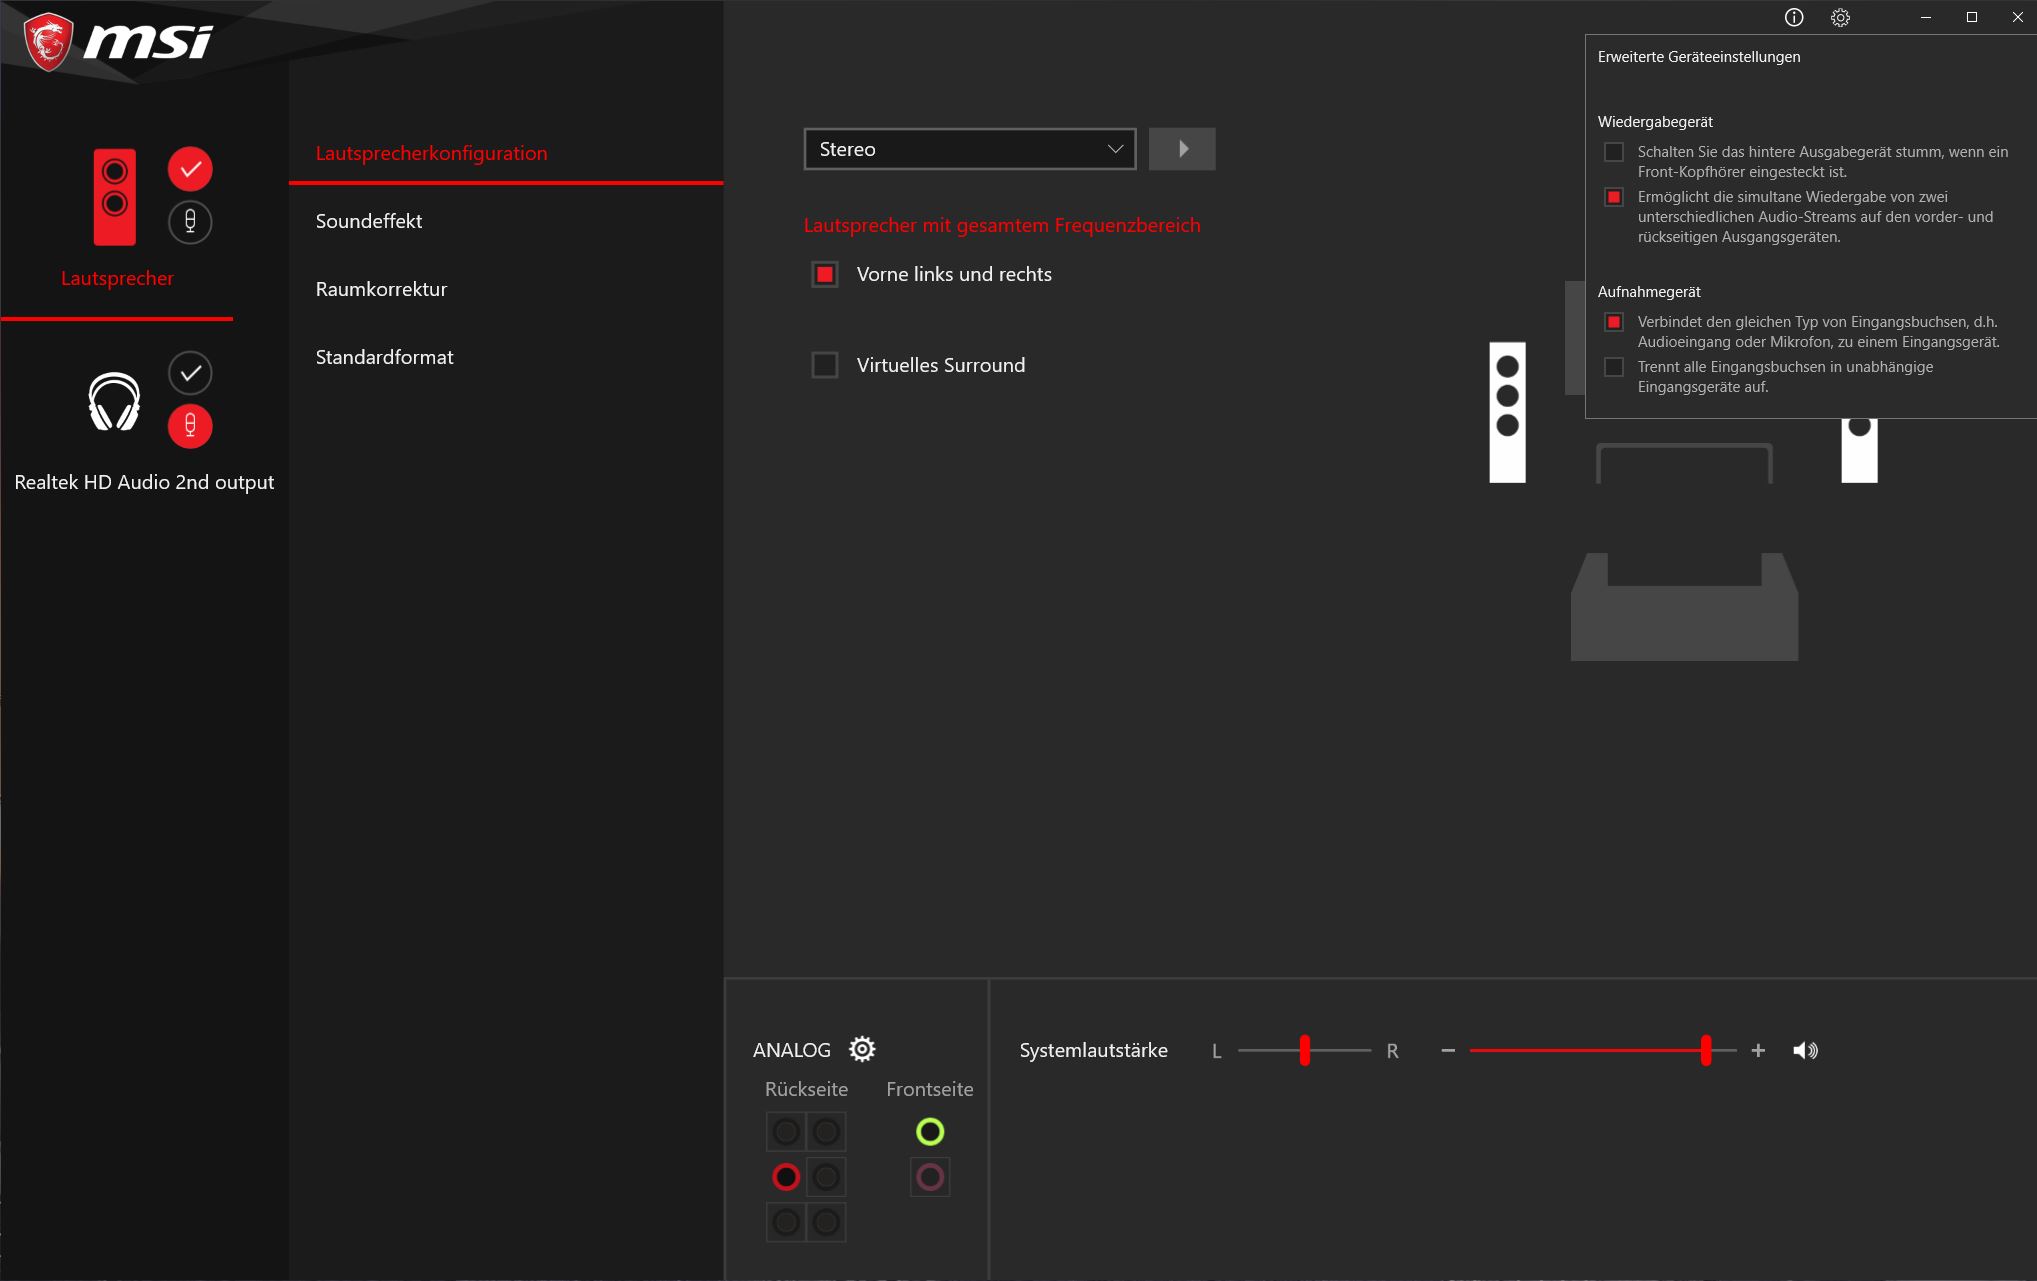Viewport: 2037px width, 1281px height.
Task: Click ANALOG connector settings gear
Action: (x=862, y=1049)
